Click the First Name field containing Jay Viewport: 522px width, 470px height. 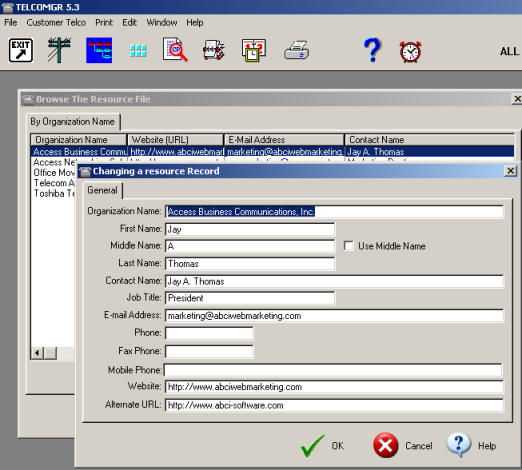(x=250, y=229)
